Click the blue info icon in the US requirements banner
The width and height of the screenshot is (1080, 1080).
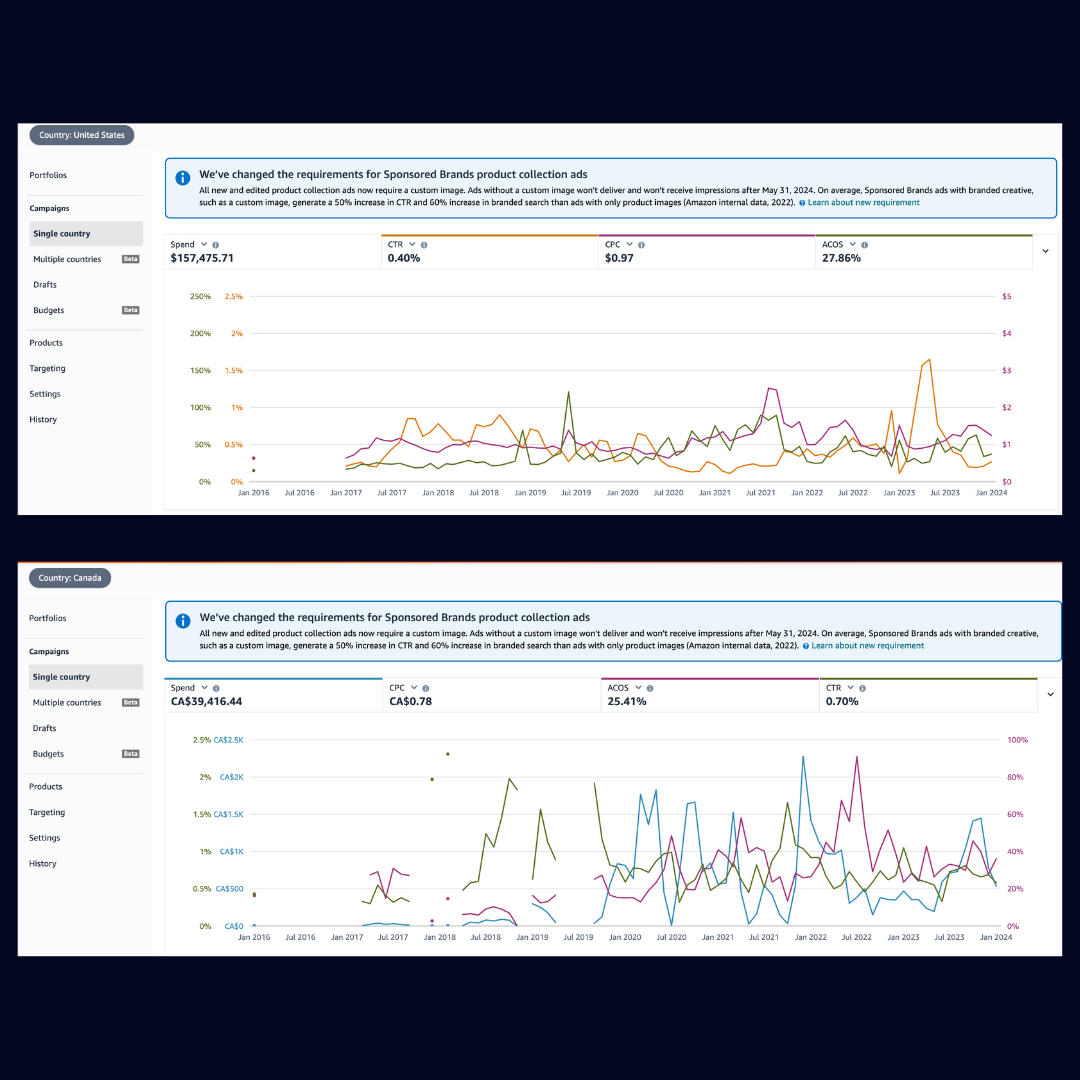click(182, 178)
